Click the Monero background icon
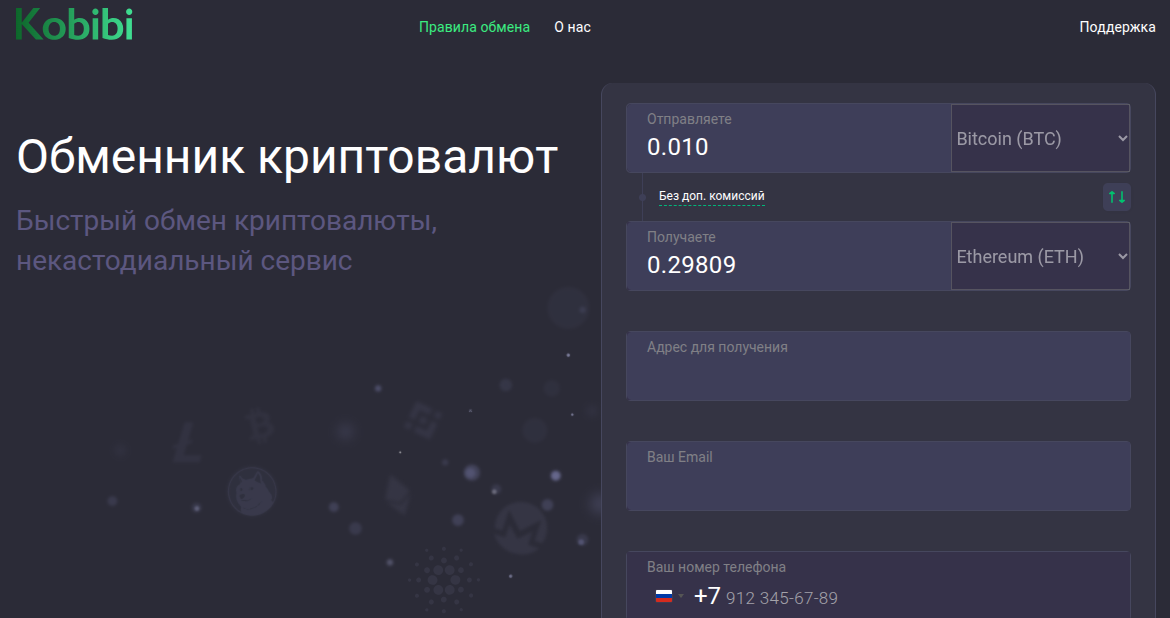Image resolution: width=1170 pixels, height=618 pixels. tap(520, 527)
